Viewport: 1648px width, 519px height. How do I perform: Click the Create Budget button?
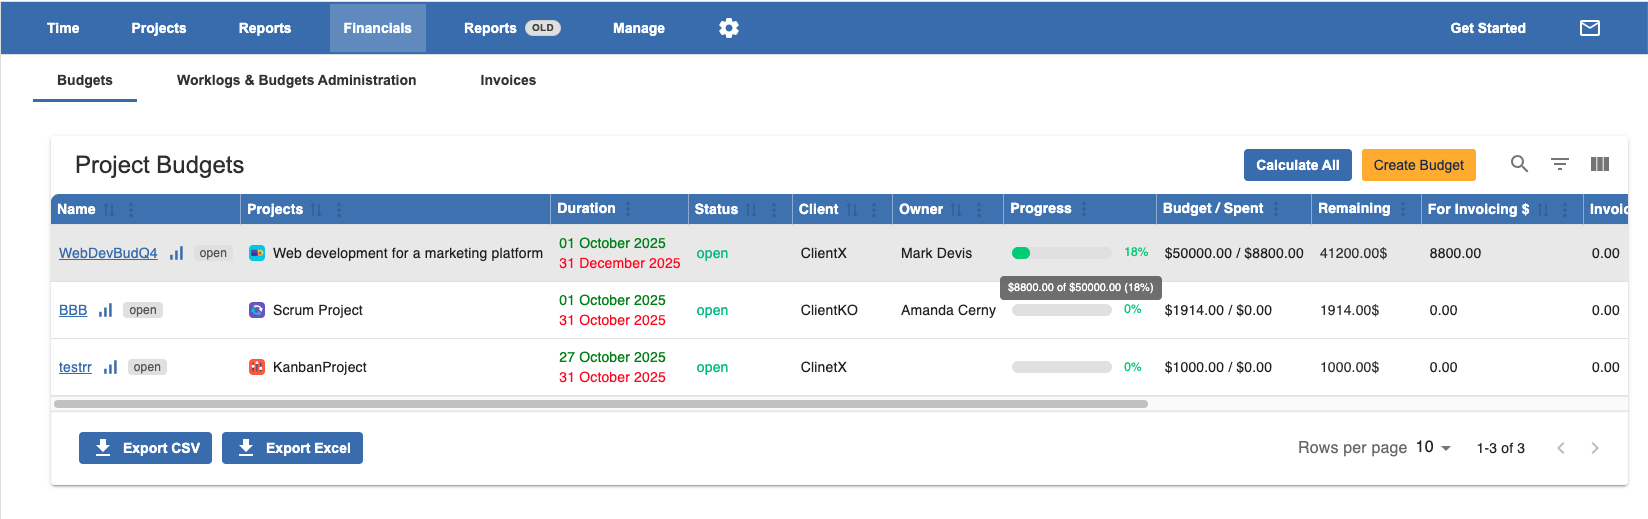click(1418, 165)
